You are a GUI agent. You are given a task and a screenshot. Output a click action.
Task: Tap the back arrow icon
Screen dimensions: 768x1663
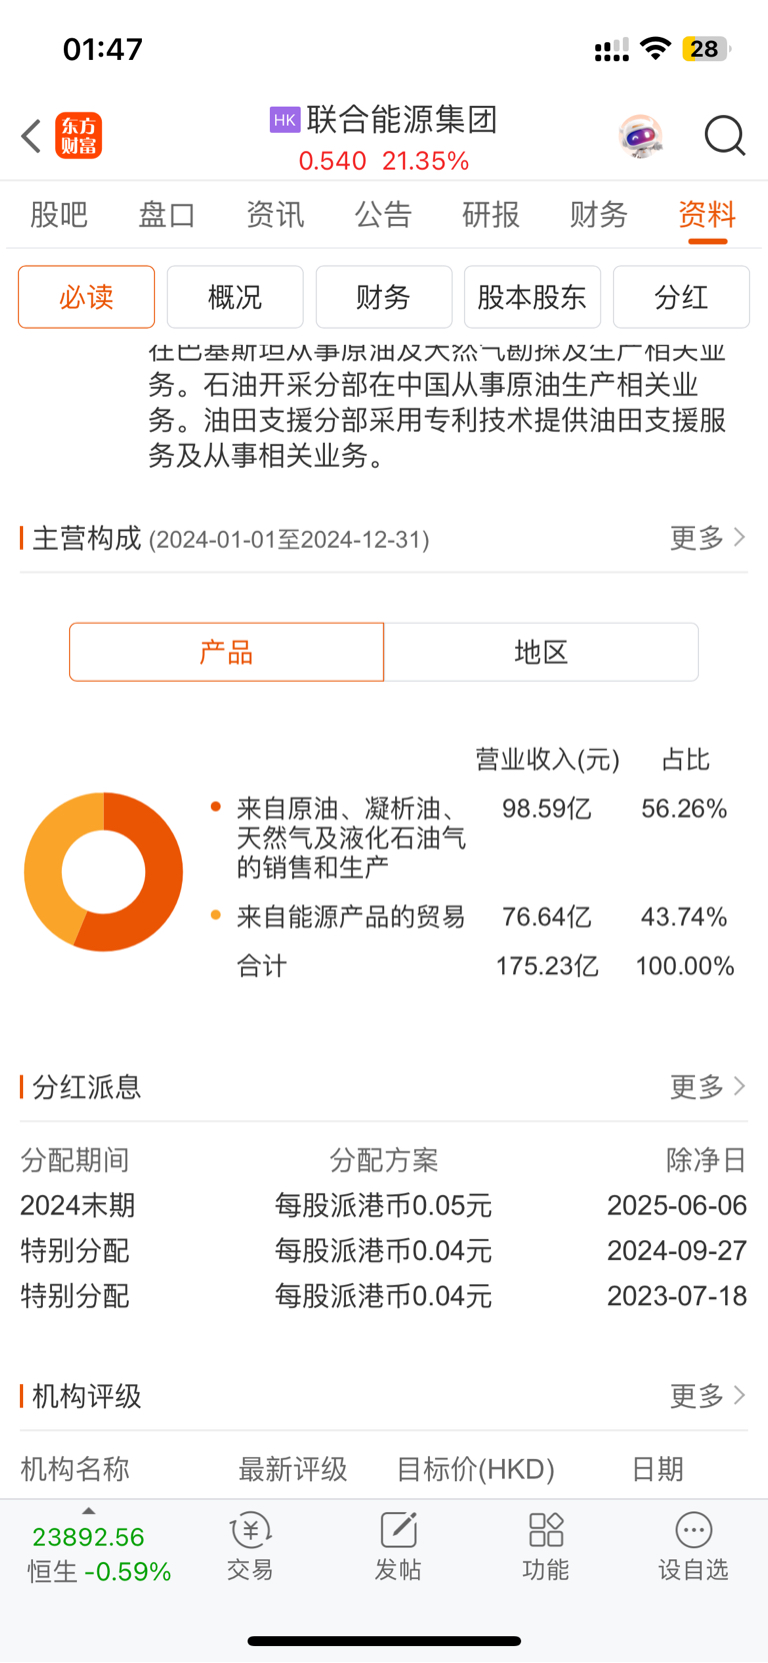click(31, 136)
